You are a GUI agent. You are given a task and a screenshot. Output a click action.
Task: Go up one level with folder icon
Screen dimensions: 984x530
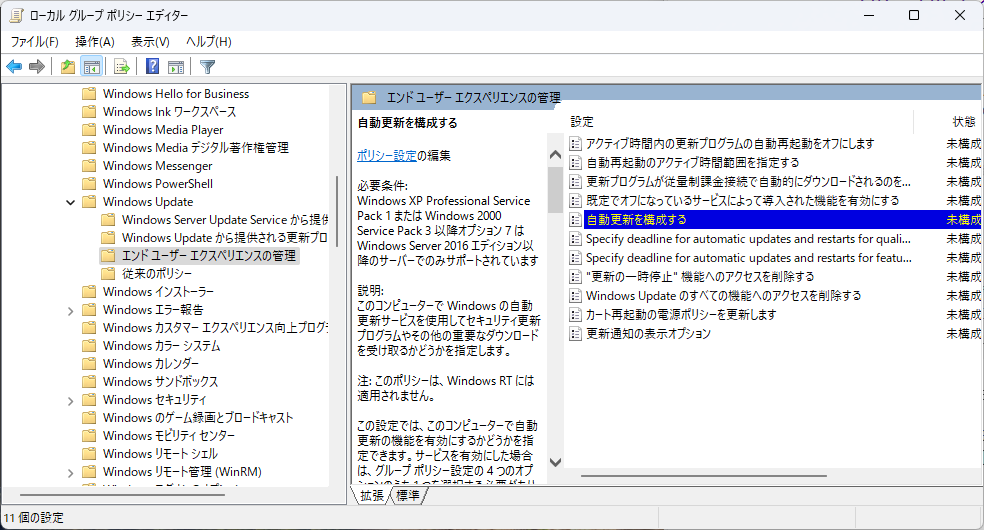(68, 66)
